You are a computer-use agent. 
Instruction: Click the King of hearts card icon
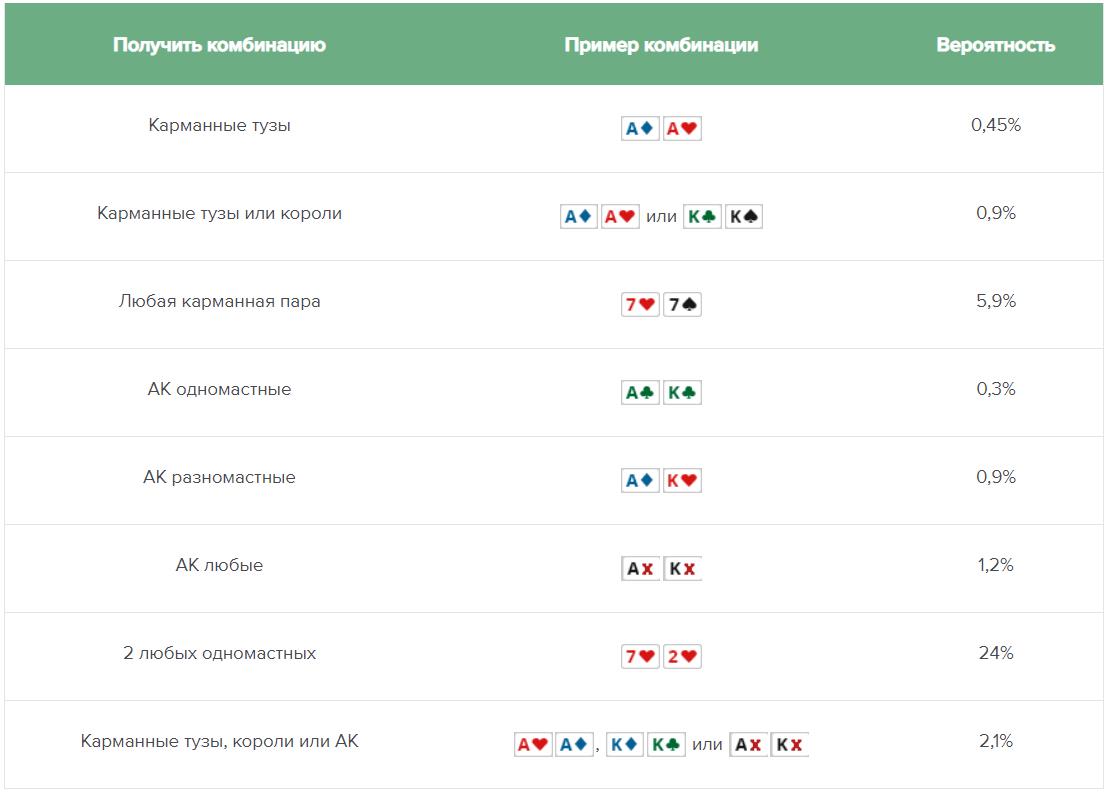[682, 481]
